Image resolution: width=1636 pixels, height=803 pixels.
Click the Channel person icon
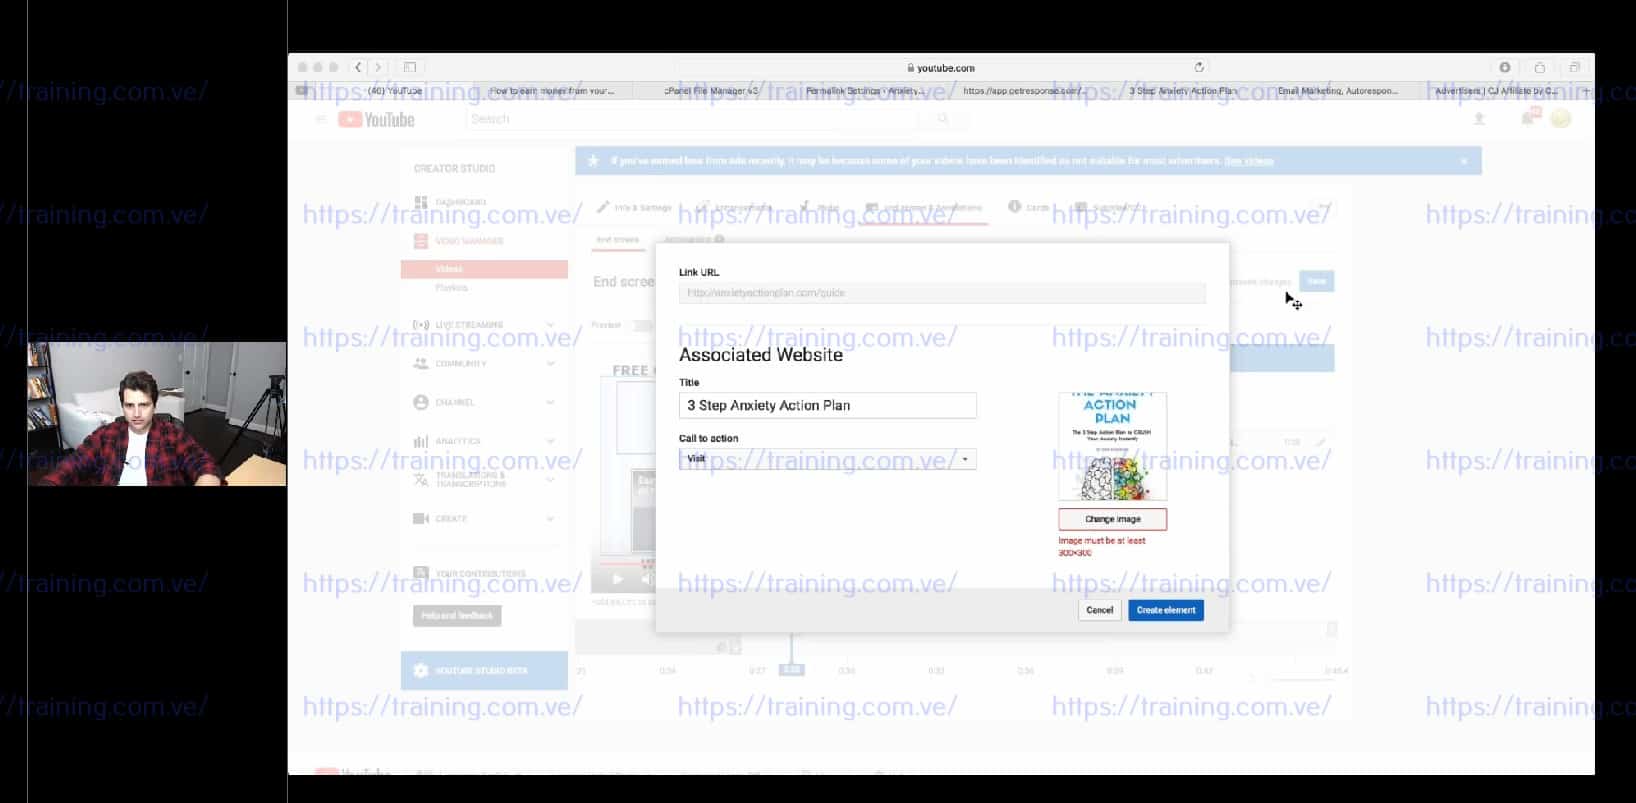coord(421,402)
